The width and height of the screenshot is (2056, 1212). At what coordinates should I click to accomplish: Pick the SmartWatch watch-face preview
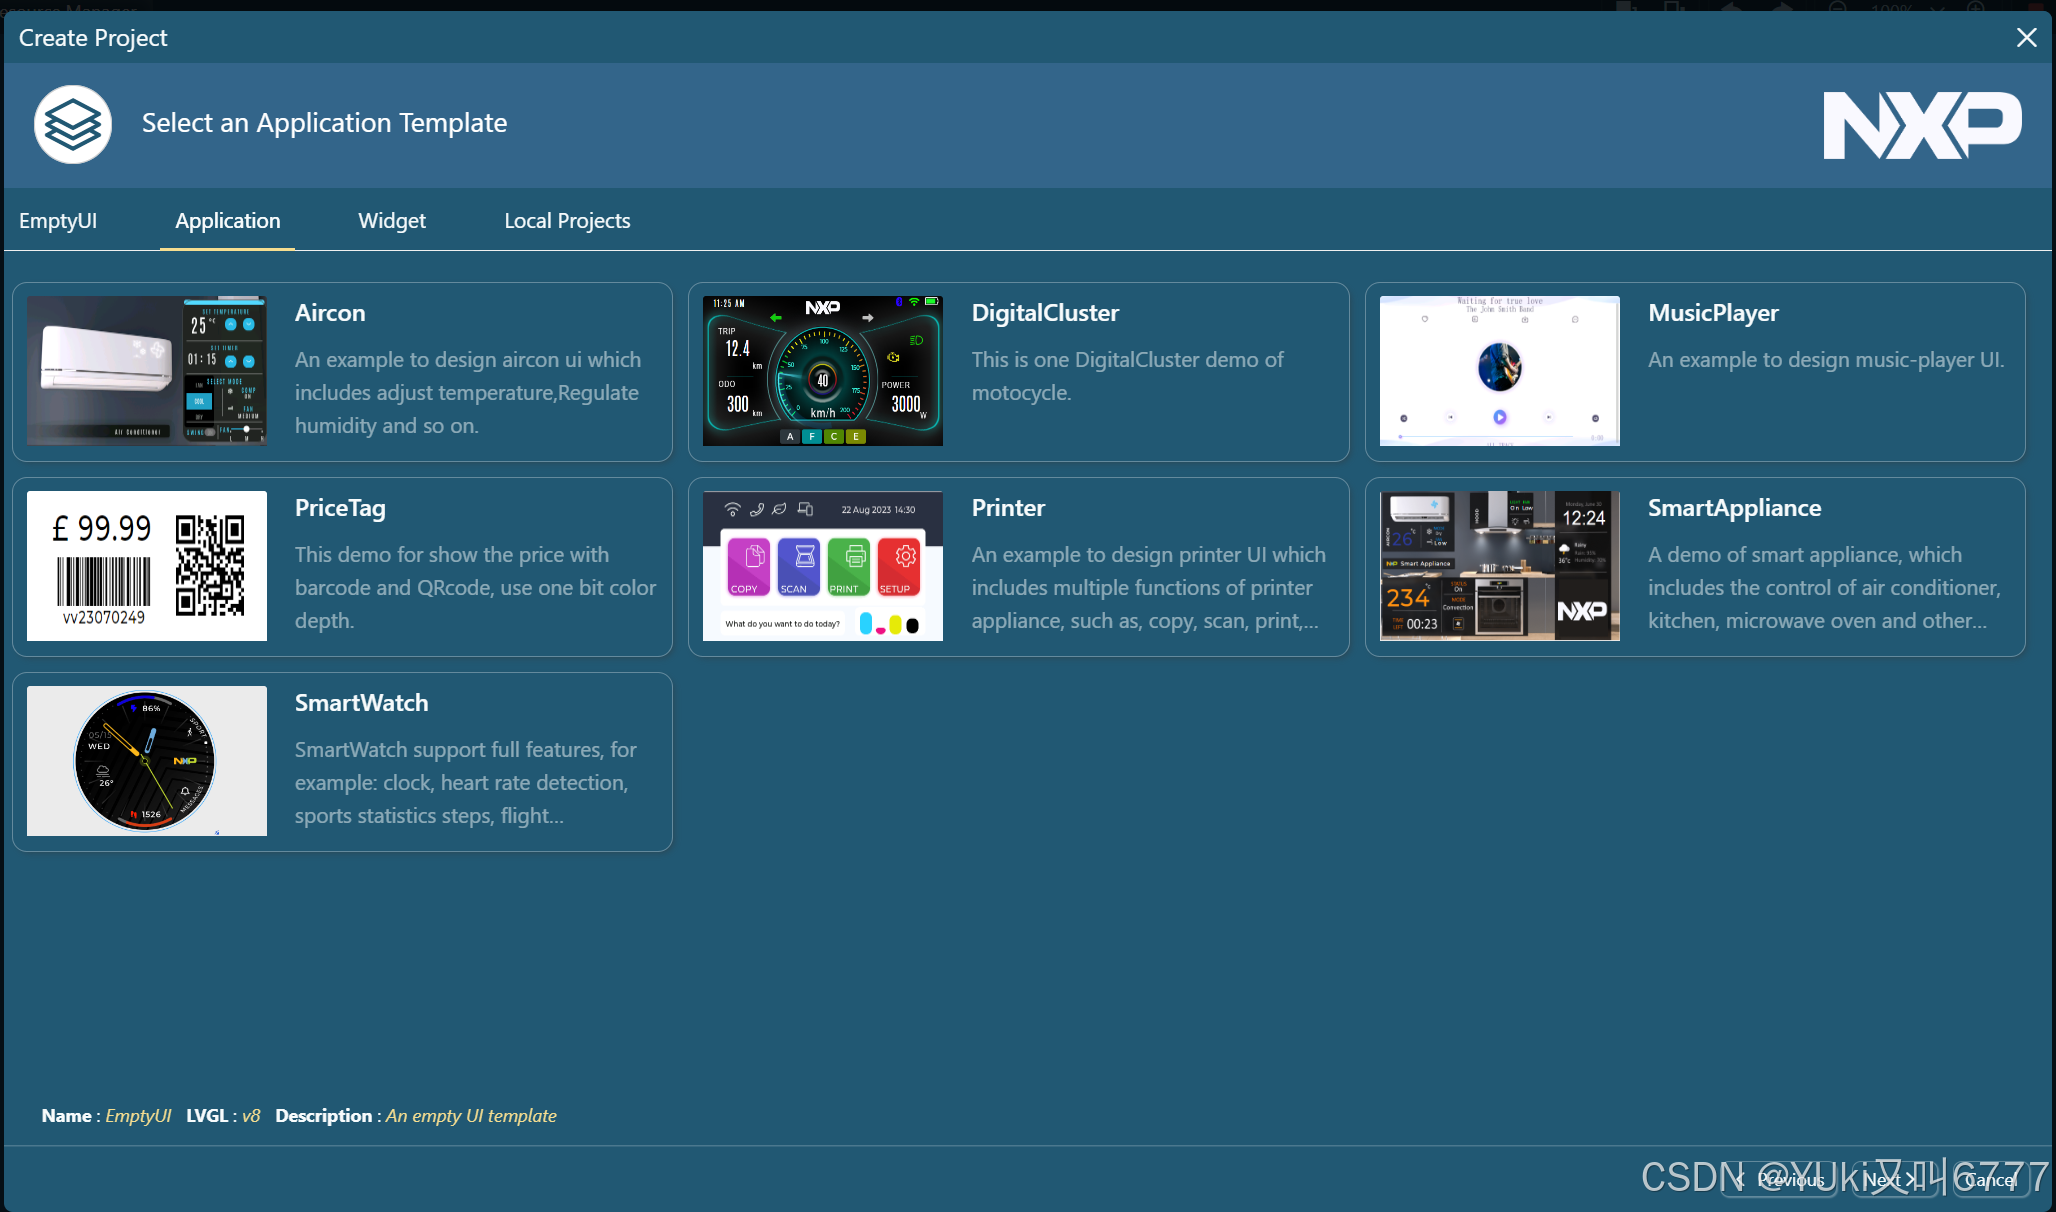147,761
